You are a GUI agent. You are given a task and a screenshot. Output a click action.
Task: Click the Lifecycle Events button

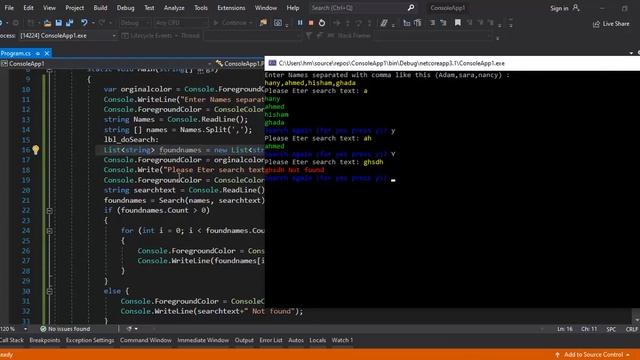point(147,36)
